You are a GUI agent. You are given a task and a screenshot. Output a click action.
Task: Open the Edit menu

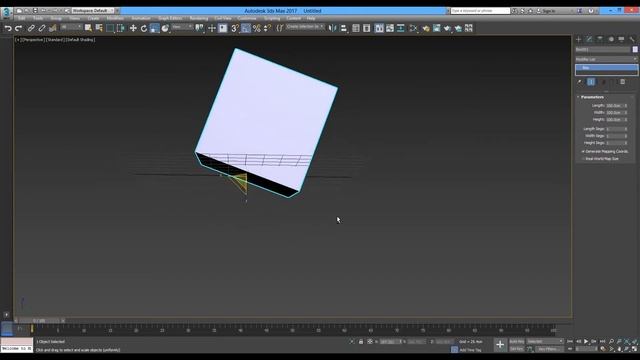click(22, 18)
